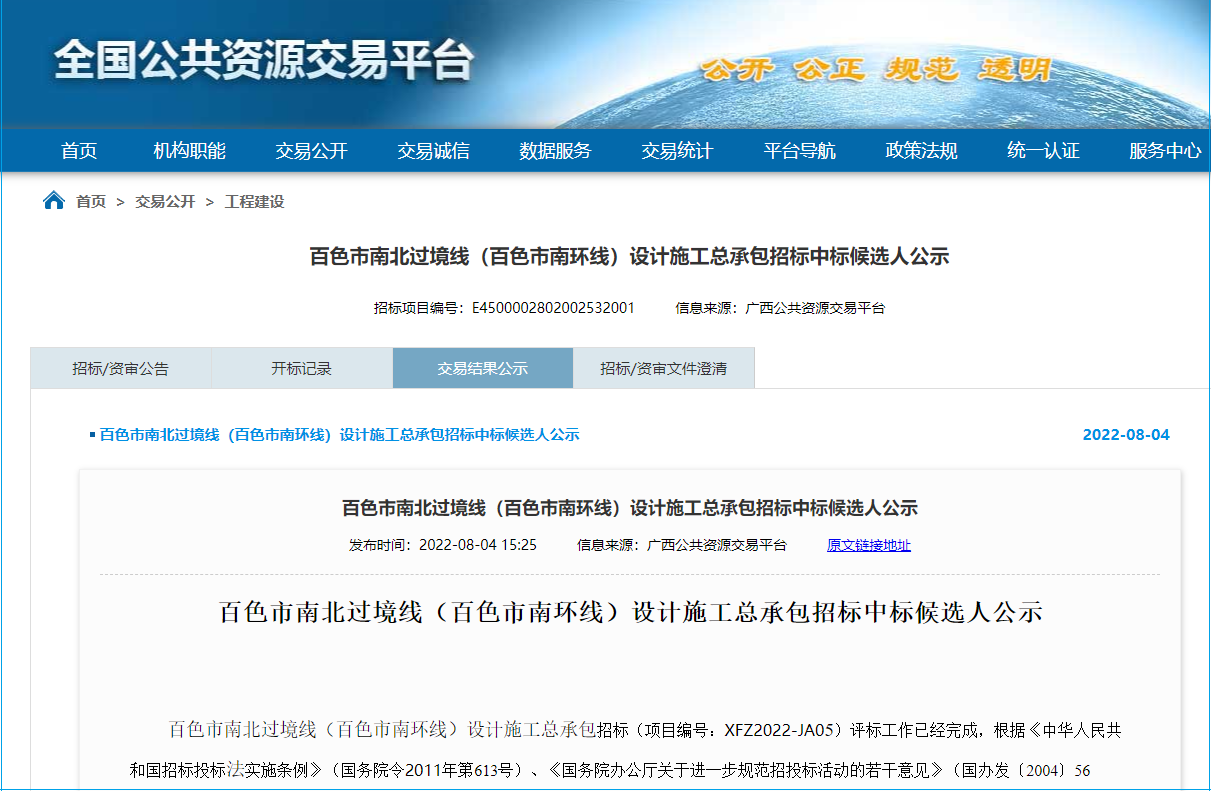Image resolution: width=1211 pixels, height=791 pixels.
Task: Open 服务中心 in the navigation bar
Action: point(1165,151)
